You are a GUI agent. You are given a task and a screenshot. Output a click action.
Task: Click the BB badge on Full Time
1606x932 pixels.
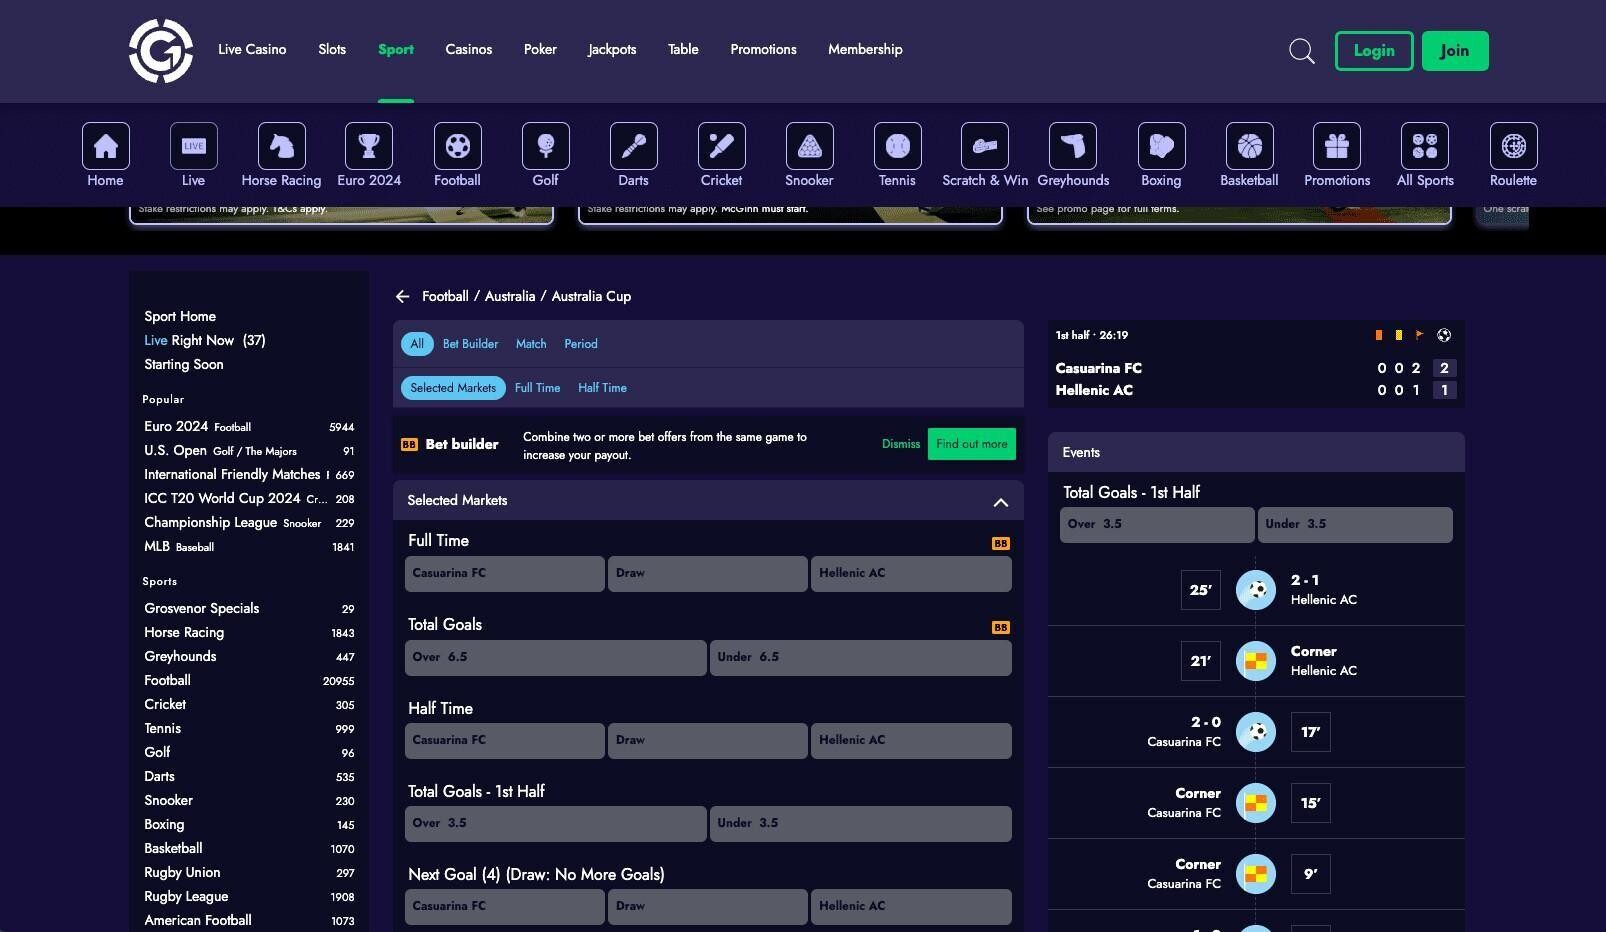click(1000, 543)
